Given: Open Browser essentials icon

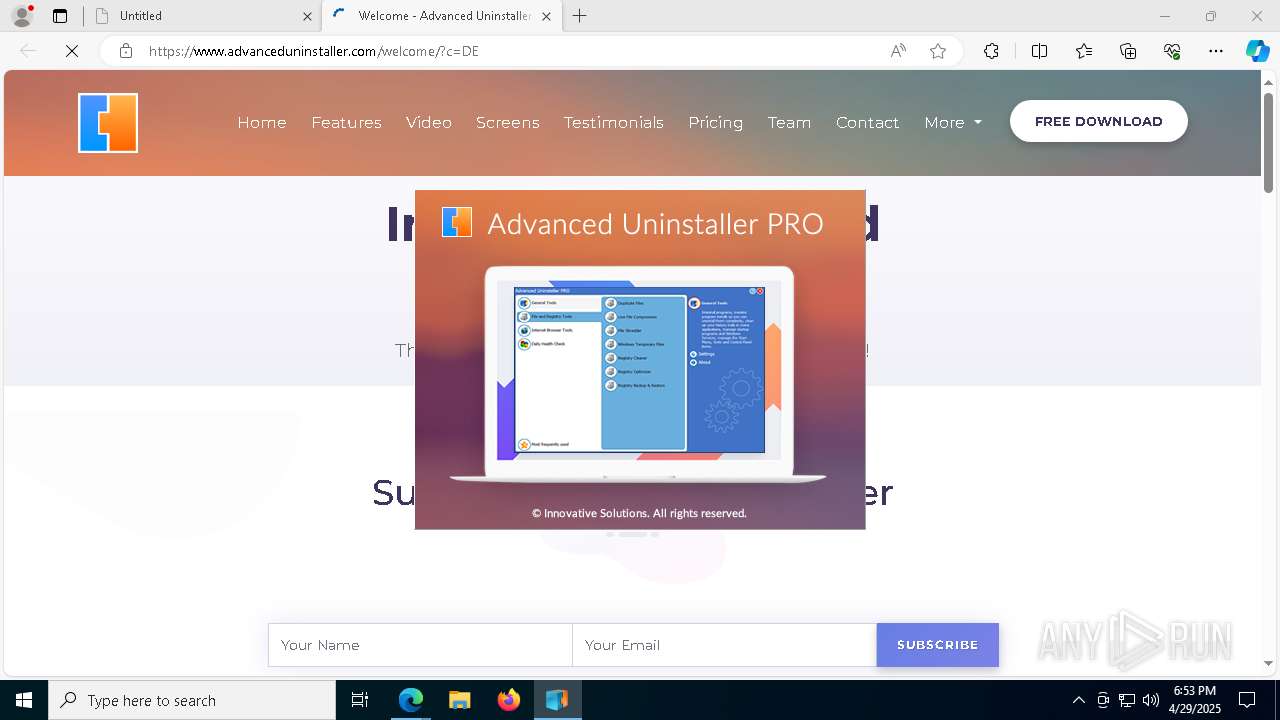Looking at the screenshot, I should [x=1172, y=51].
